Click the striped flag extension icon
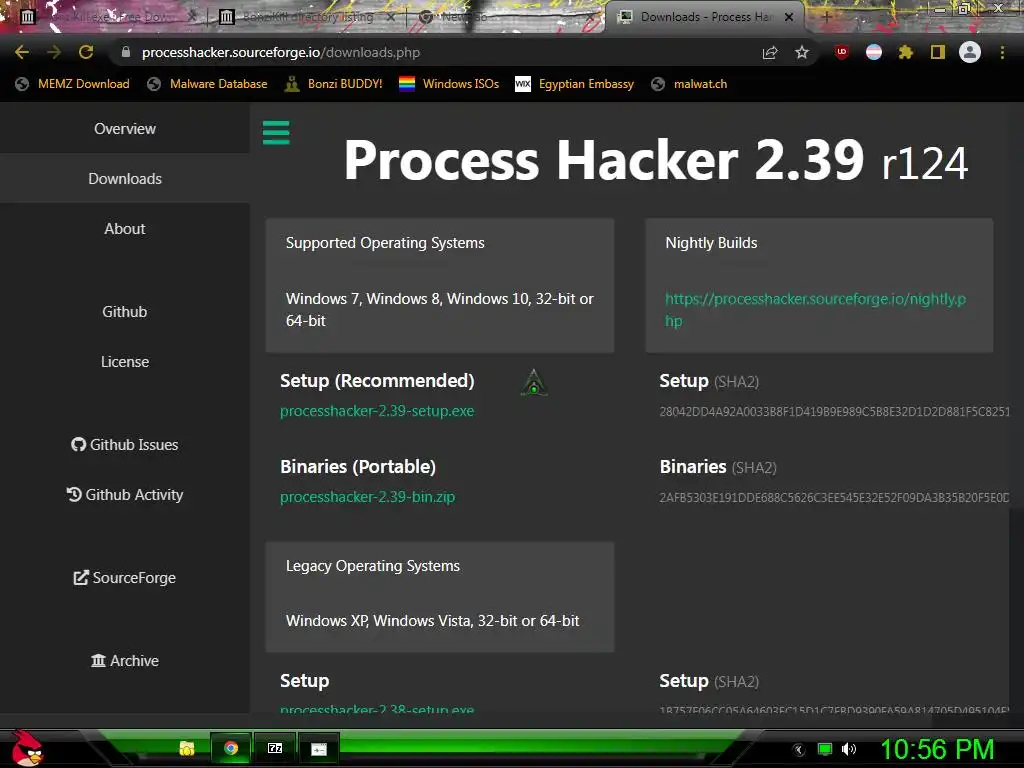 click(x=874, y=52)
